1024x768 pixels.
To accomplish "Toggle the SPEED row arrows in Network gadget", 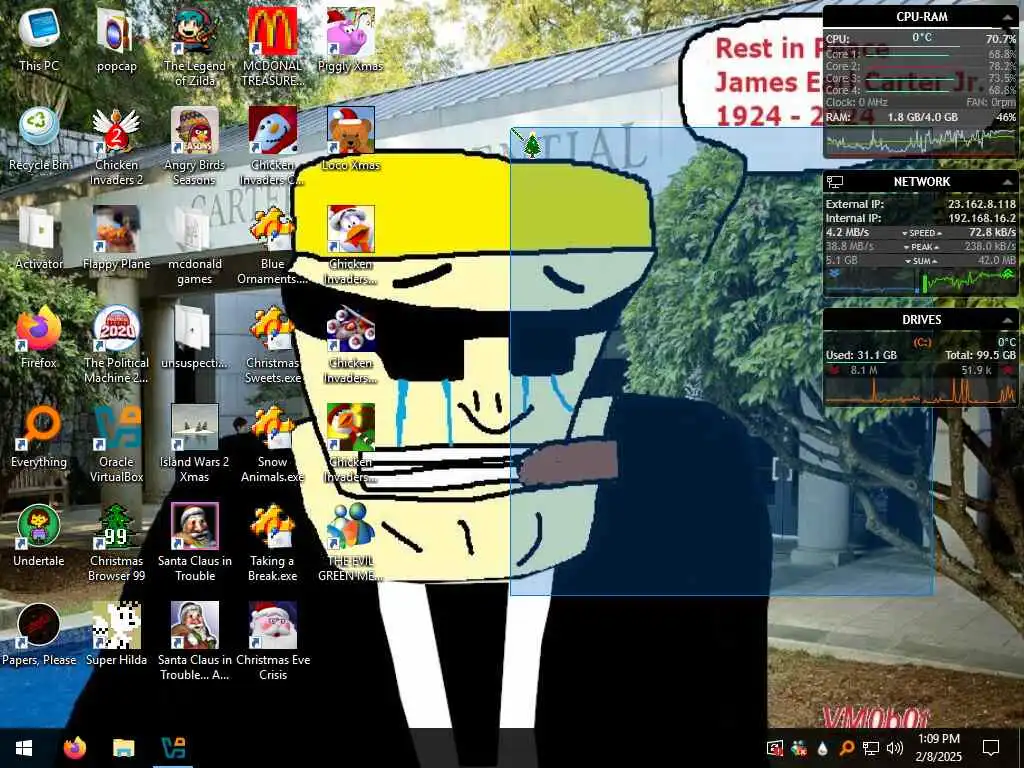I will tap(921, 232).
